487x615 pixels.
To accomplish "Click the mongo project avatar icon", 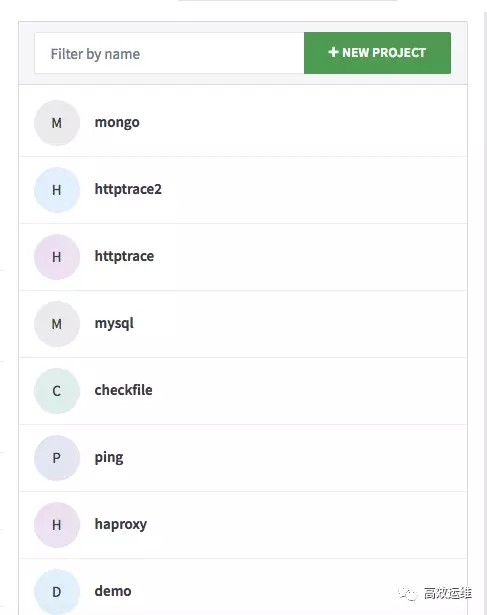I will tap(57, 123).
